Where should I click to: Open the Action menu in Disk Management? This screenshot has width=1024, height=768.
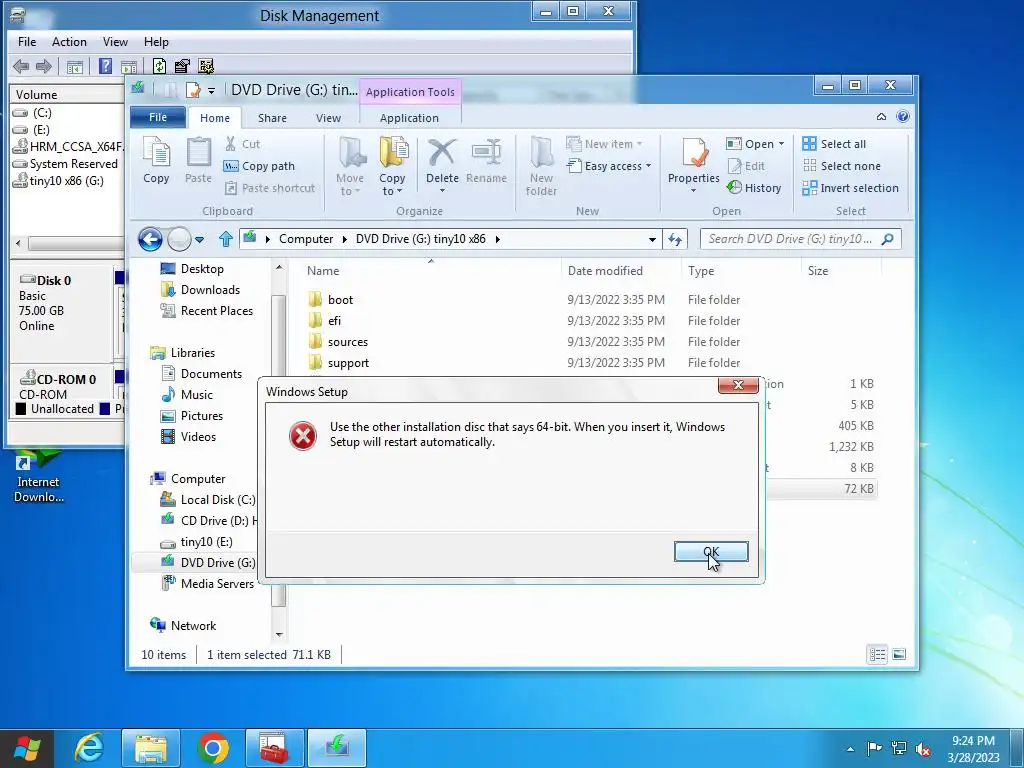pyautogui.click(x=69, y=42)
